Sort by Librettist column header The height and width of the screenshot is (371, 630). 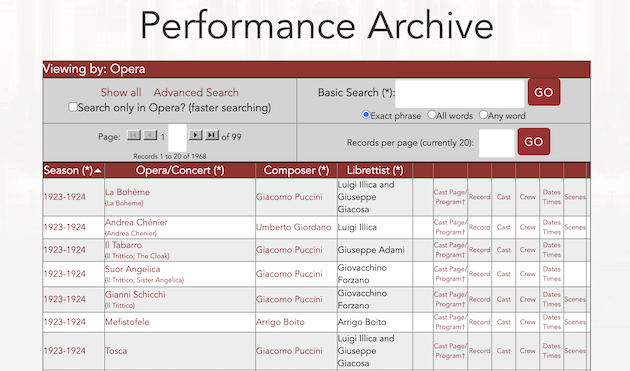coord(375,170)
